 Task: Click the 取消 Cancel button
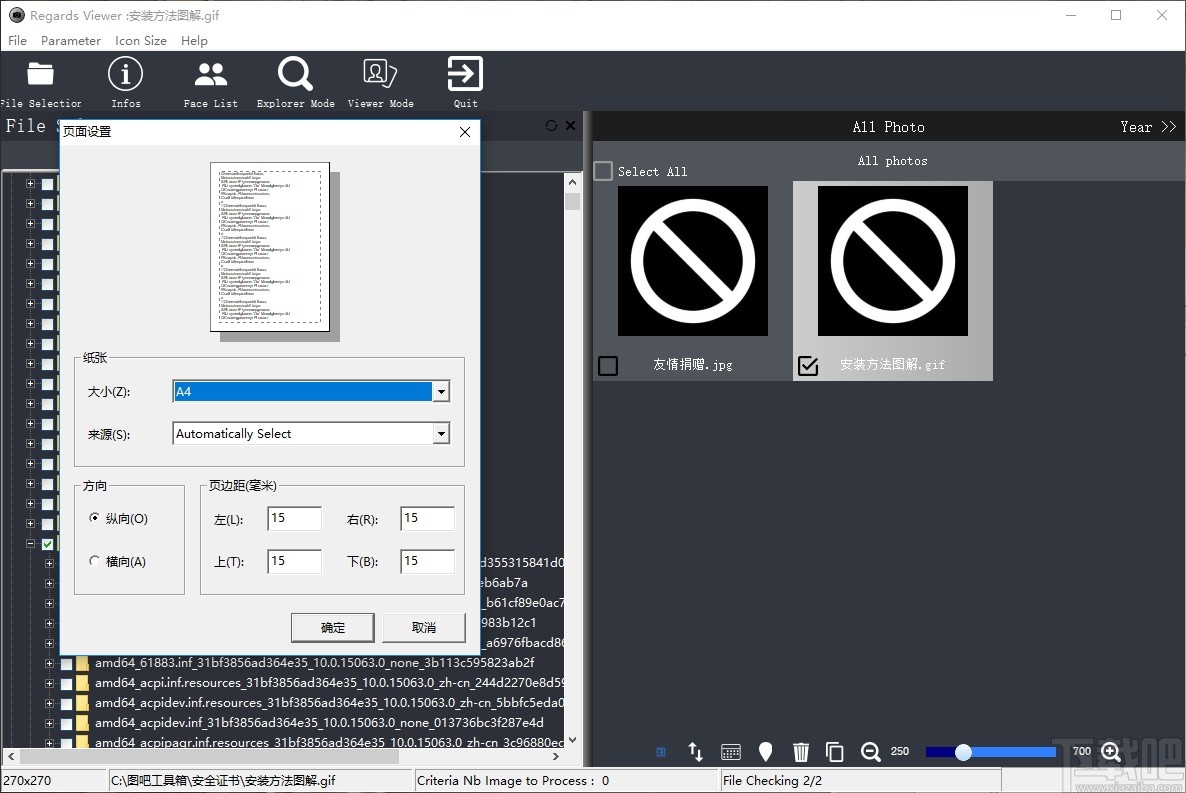point(424,627)
